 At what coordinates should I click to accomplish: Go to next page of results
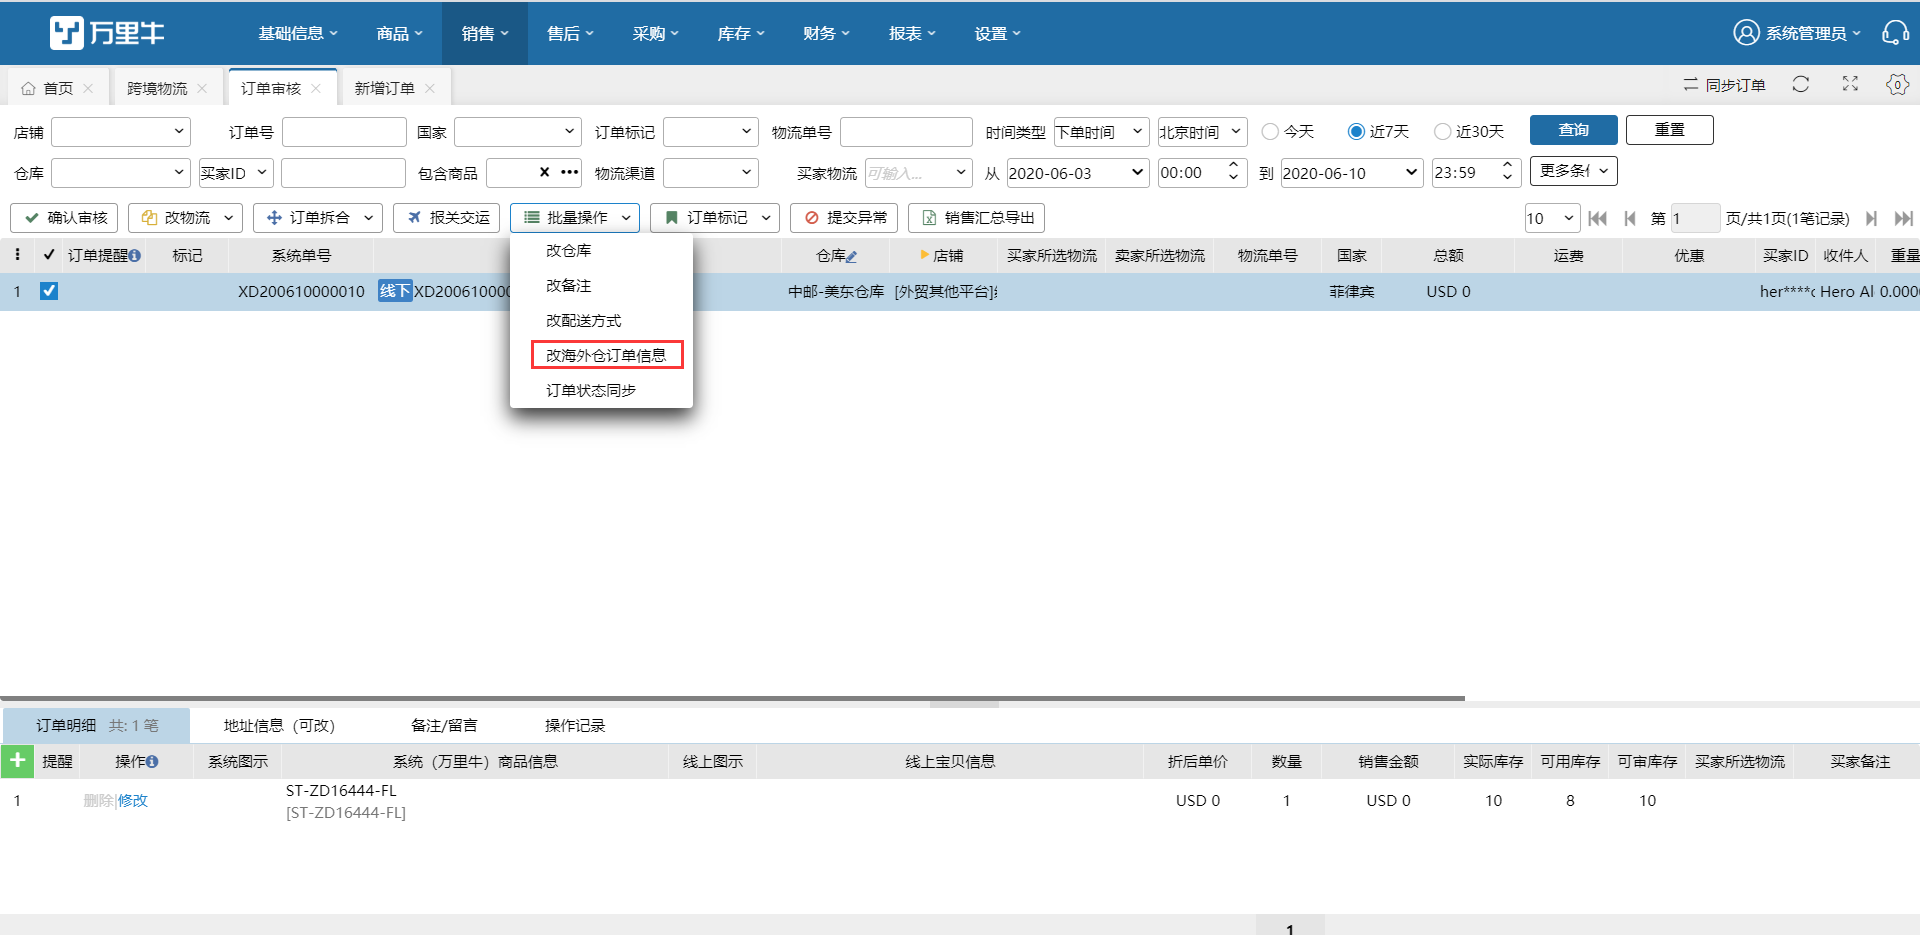[x=1871, y=218]
